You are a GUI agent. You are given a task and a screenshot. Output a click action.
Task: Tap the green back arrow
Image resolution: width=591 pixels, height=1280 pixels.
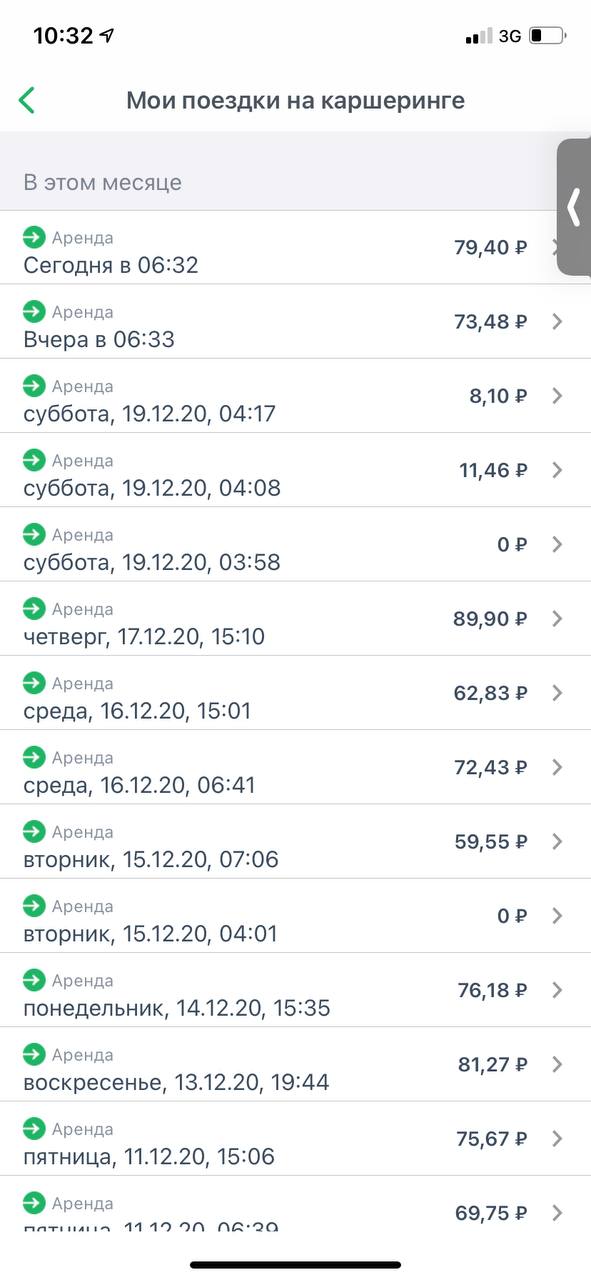27,100
